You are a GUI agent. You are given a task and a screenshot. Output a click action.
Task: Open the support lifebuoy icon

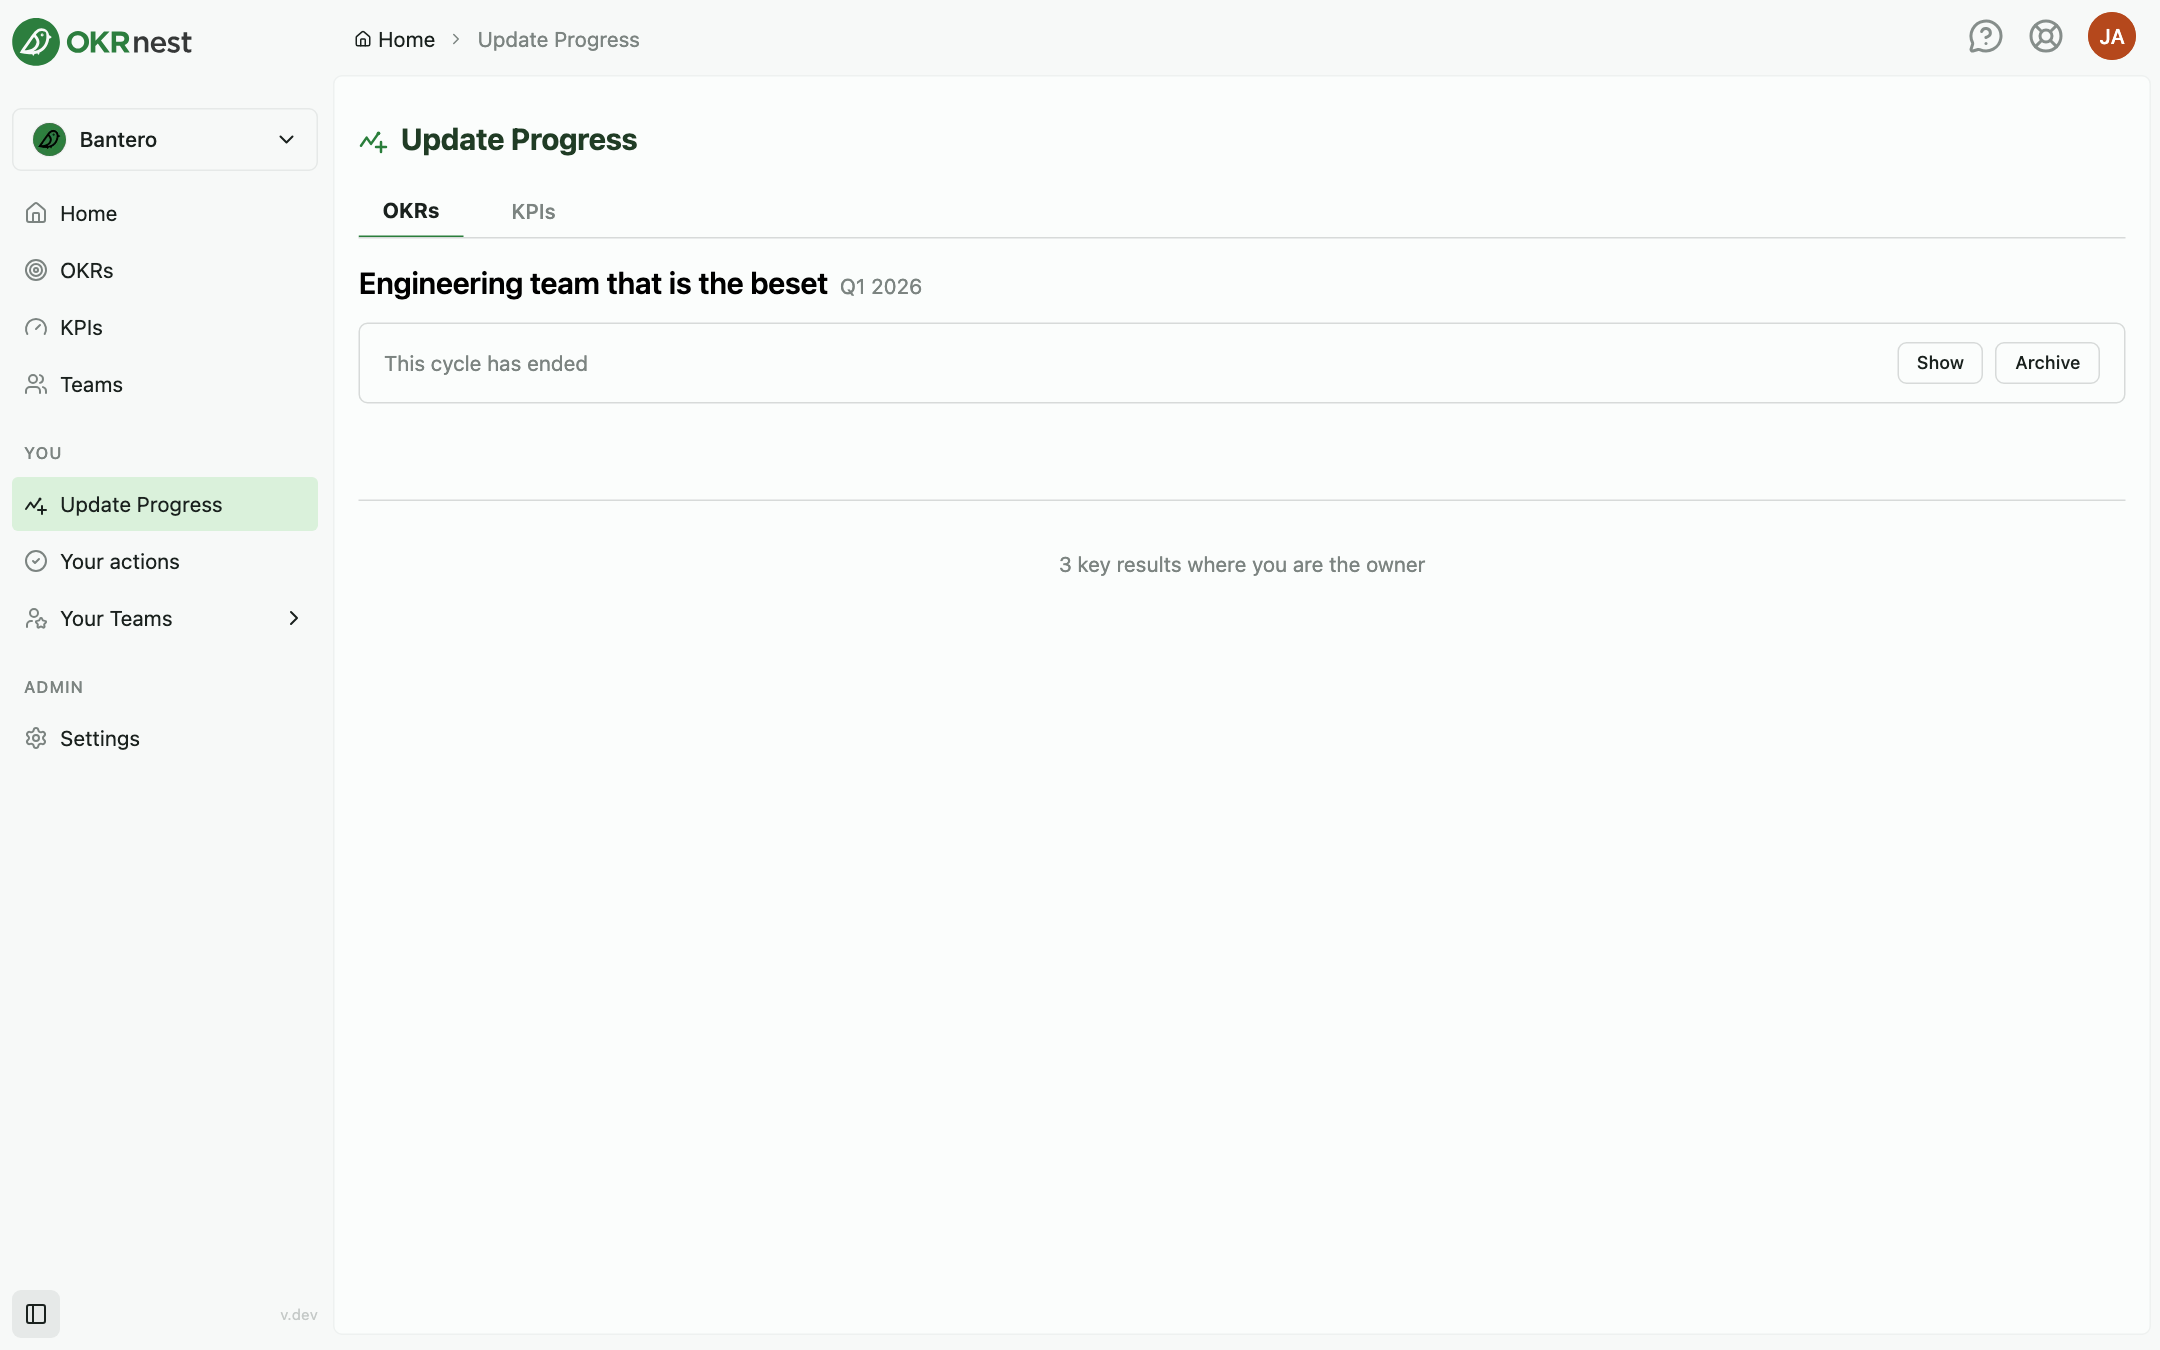[2046, 37]
